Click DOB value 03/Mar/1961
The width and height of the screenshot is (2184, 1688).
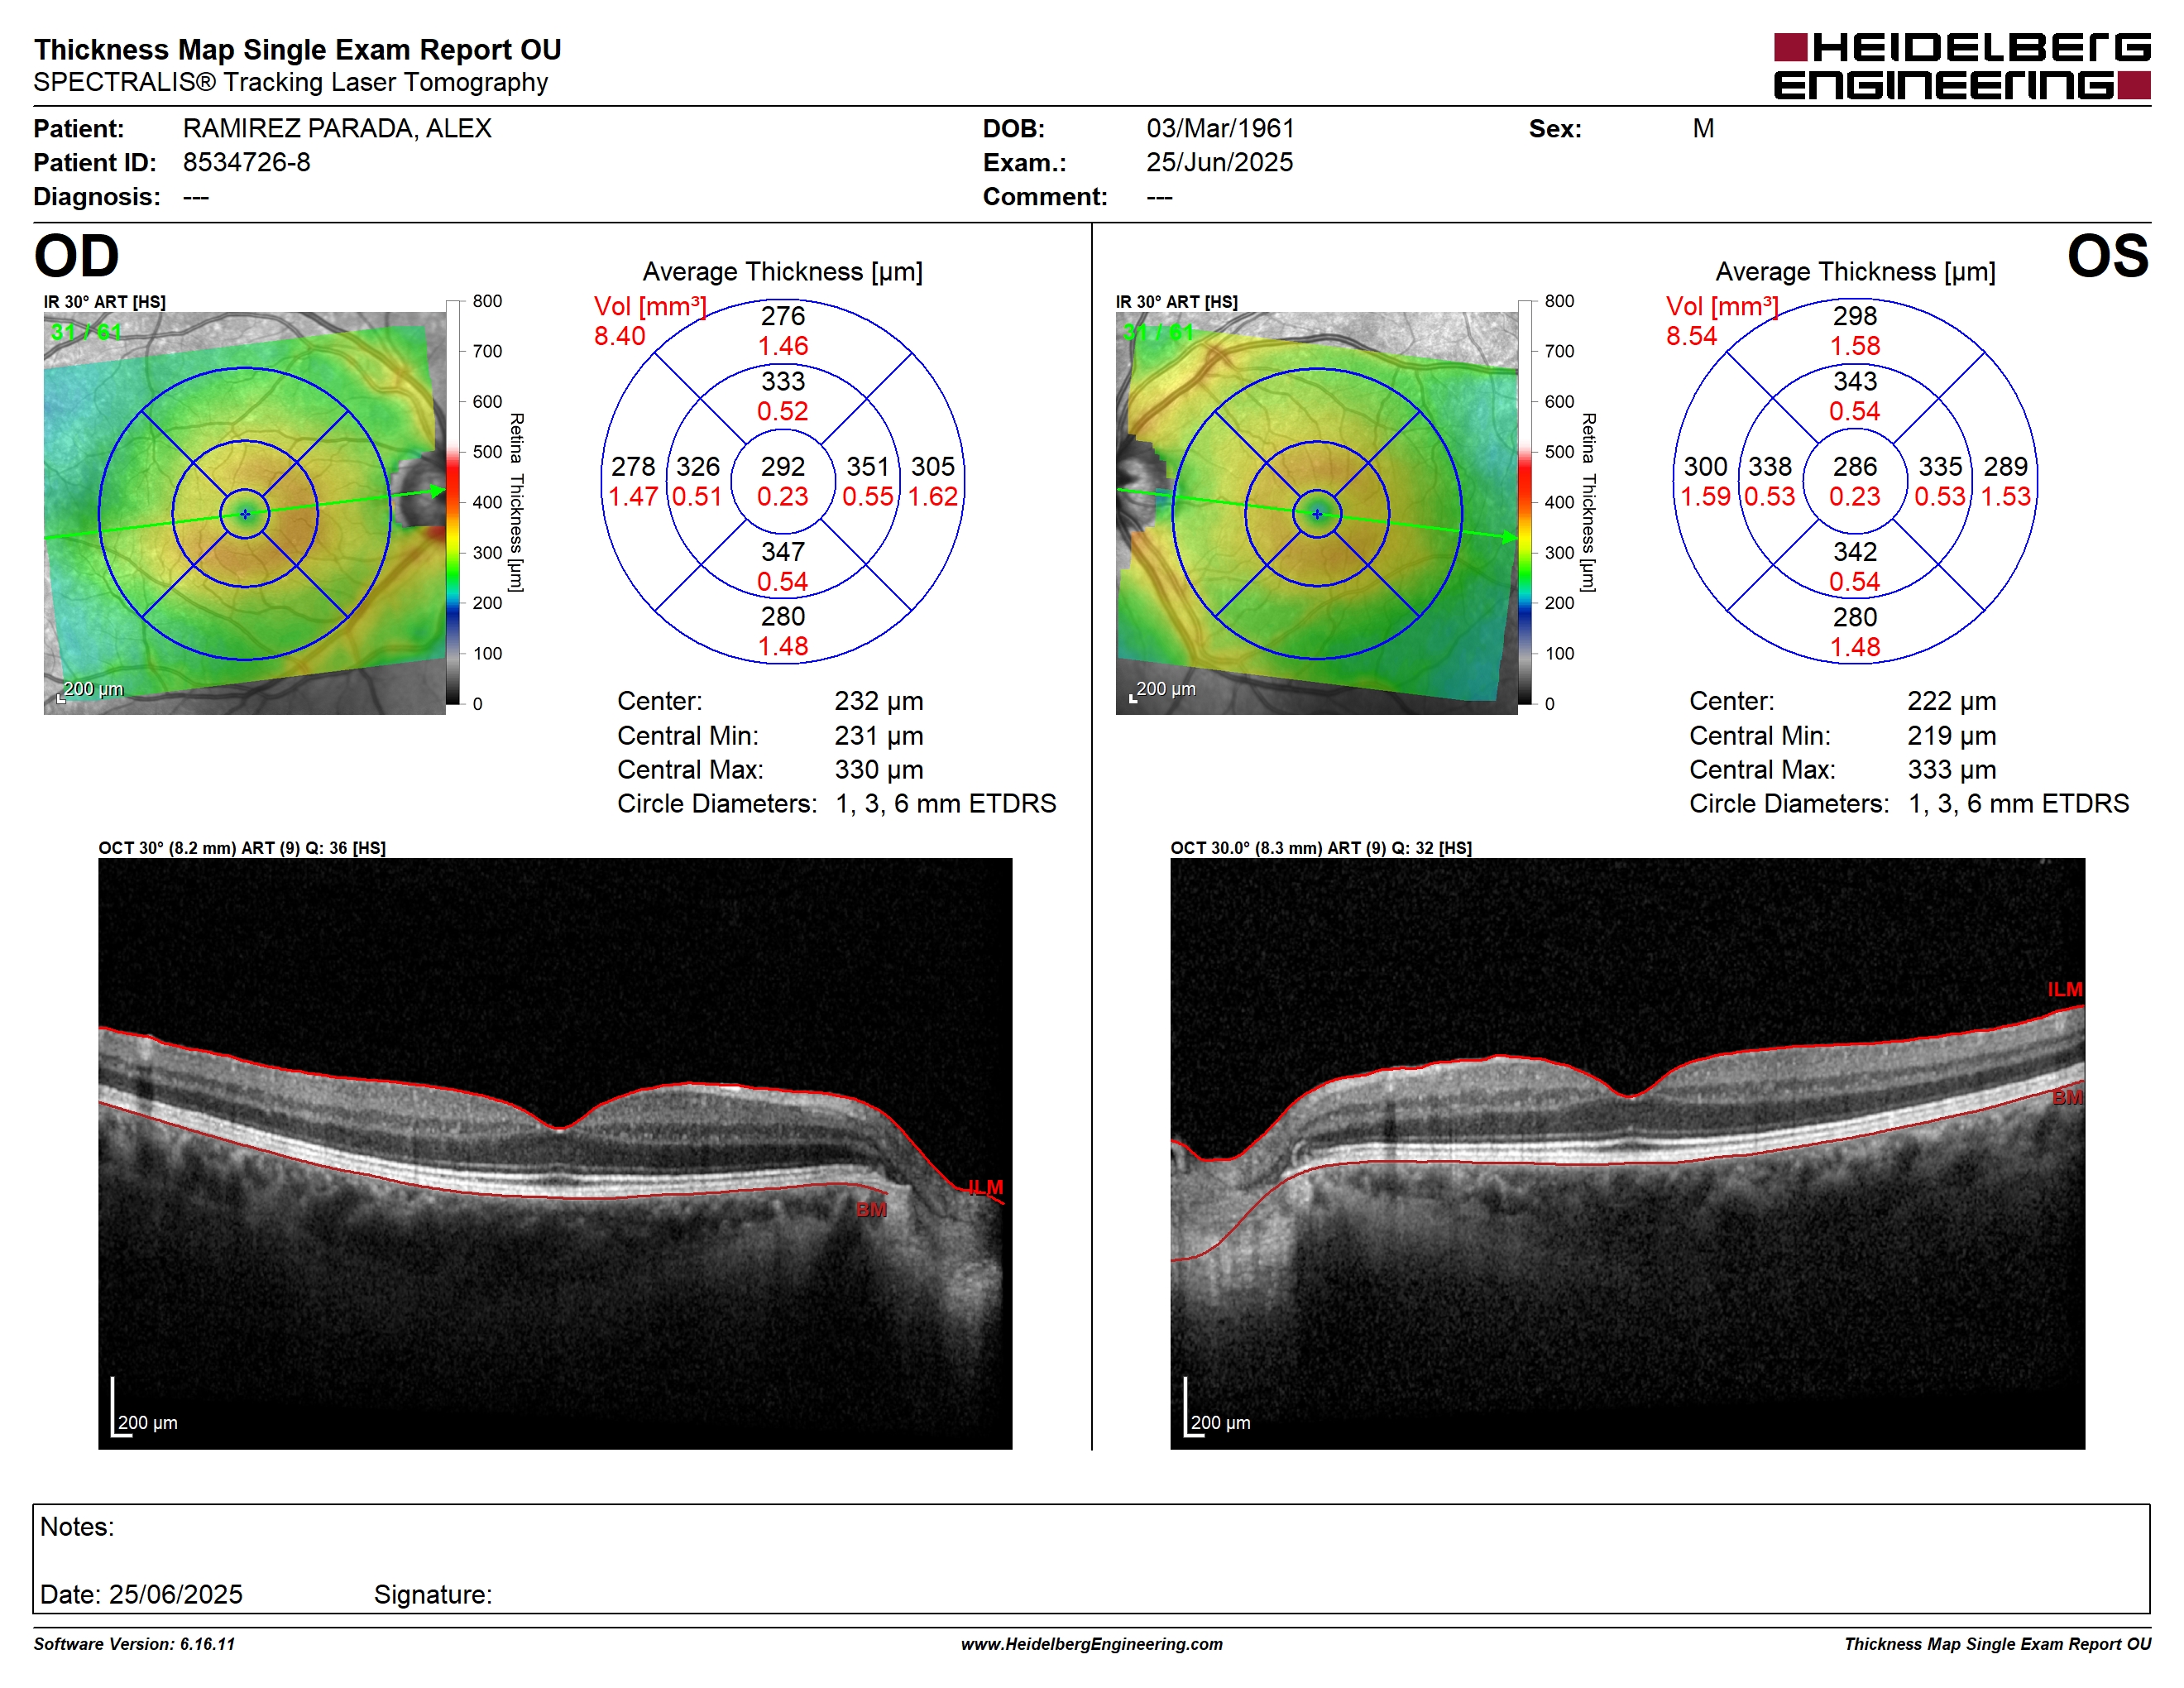pos(1220,129)
